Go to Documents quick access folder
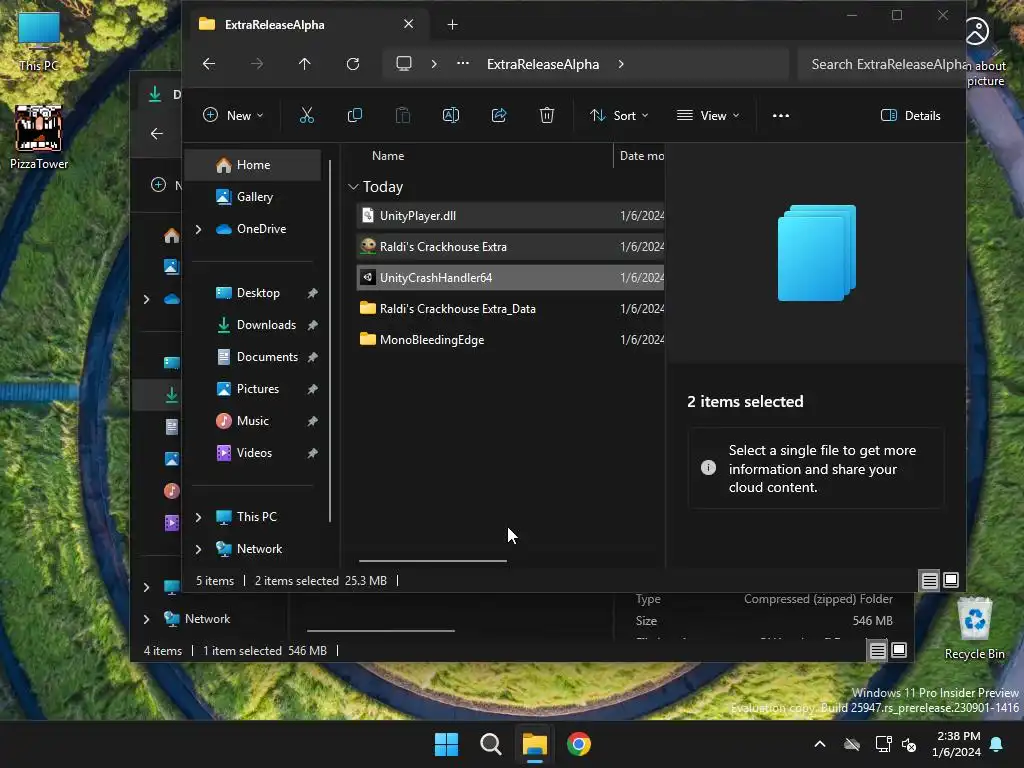This screenshot has width=1024, height=768. pyautogui.click(x=253, y=357)
